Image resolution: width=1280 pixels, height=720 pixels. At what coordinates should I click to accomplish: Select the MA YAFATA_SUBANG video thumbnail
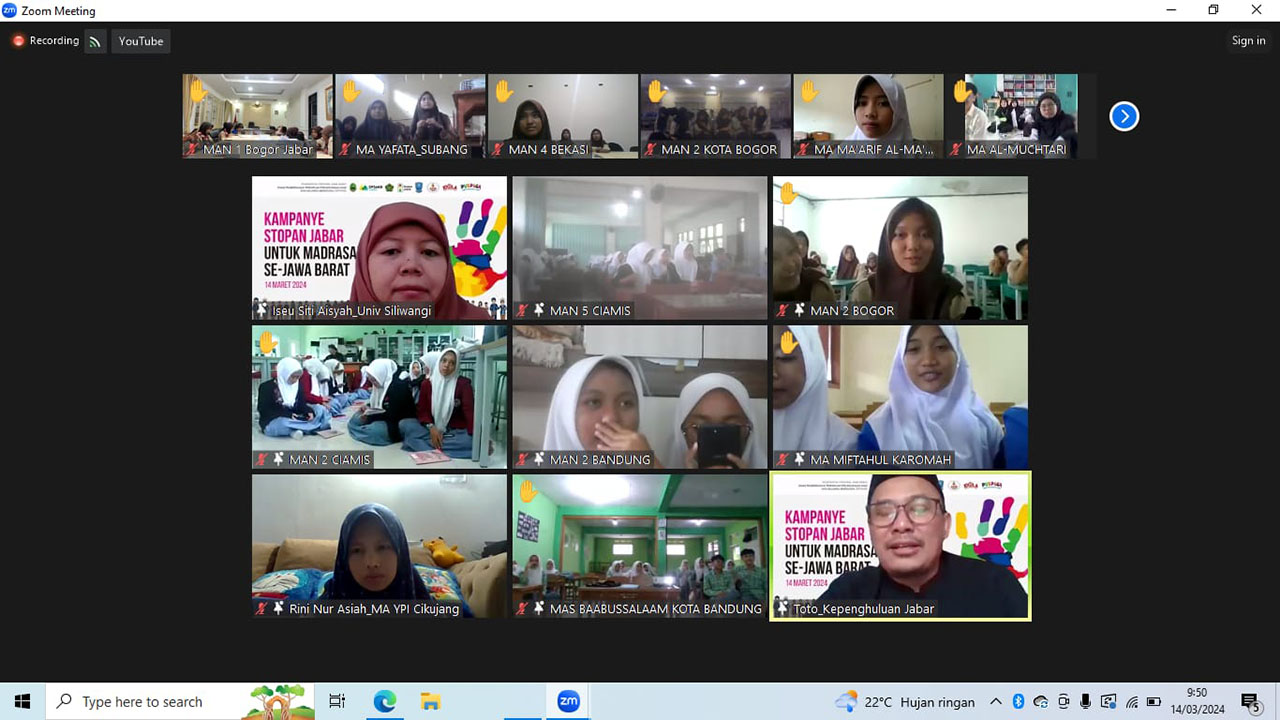(x=410, y=116)
